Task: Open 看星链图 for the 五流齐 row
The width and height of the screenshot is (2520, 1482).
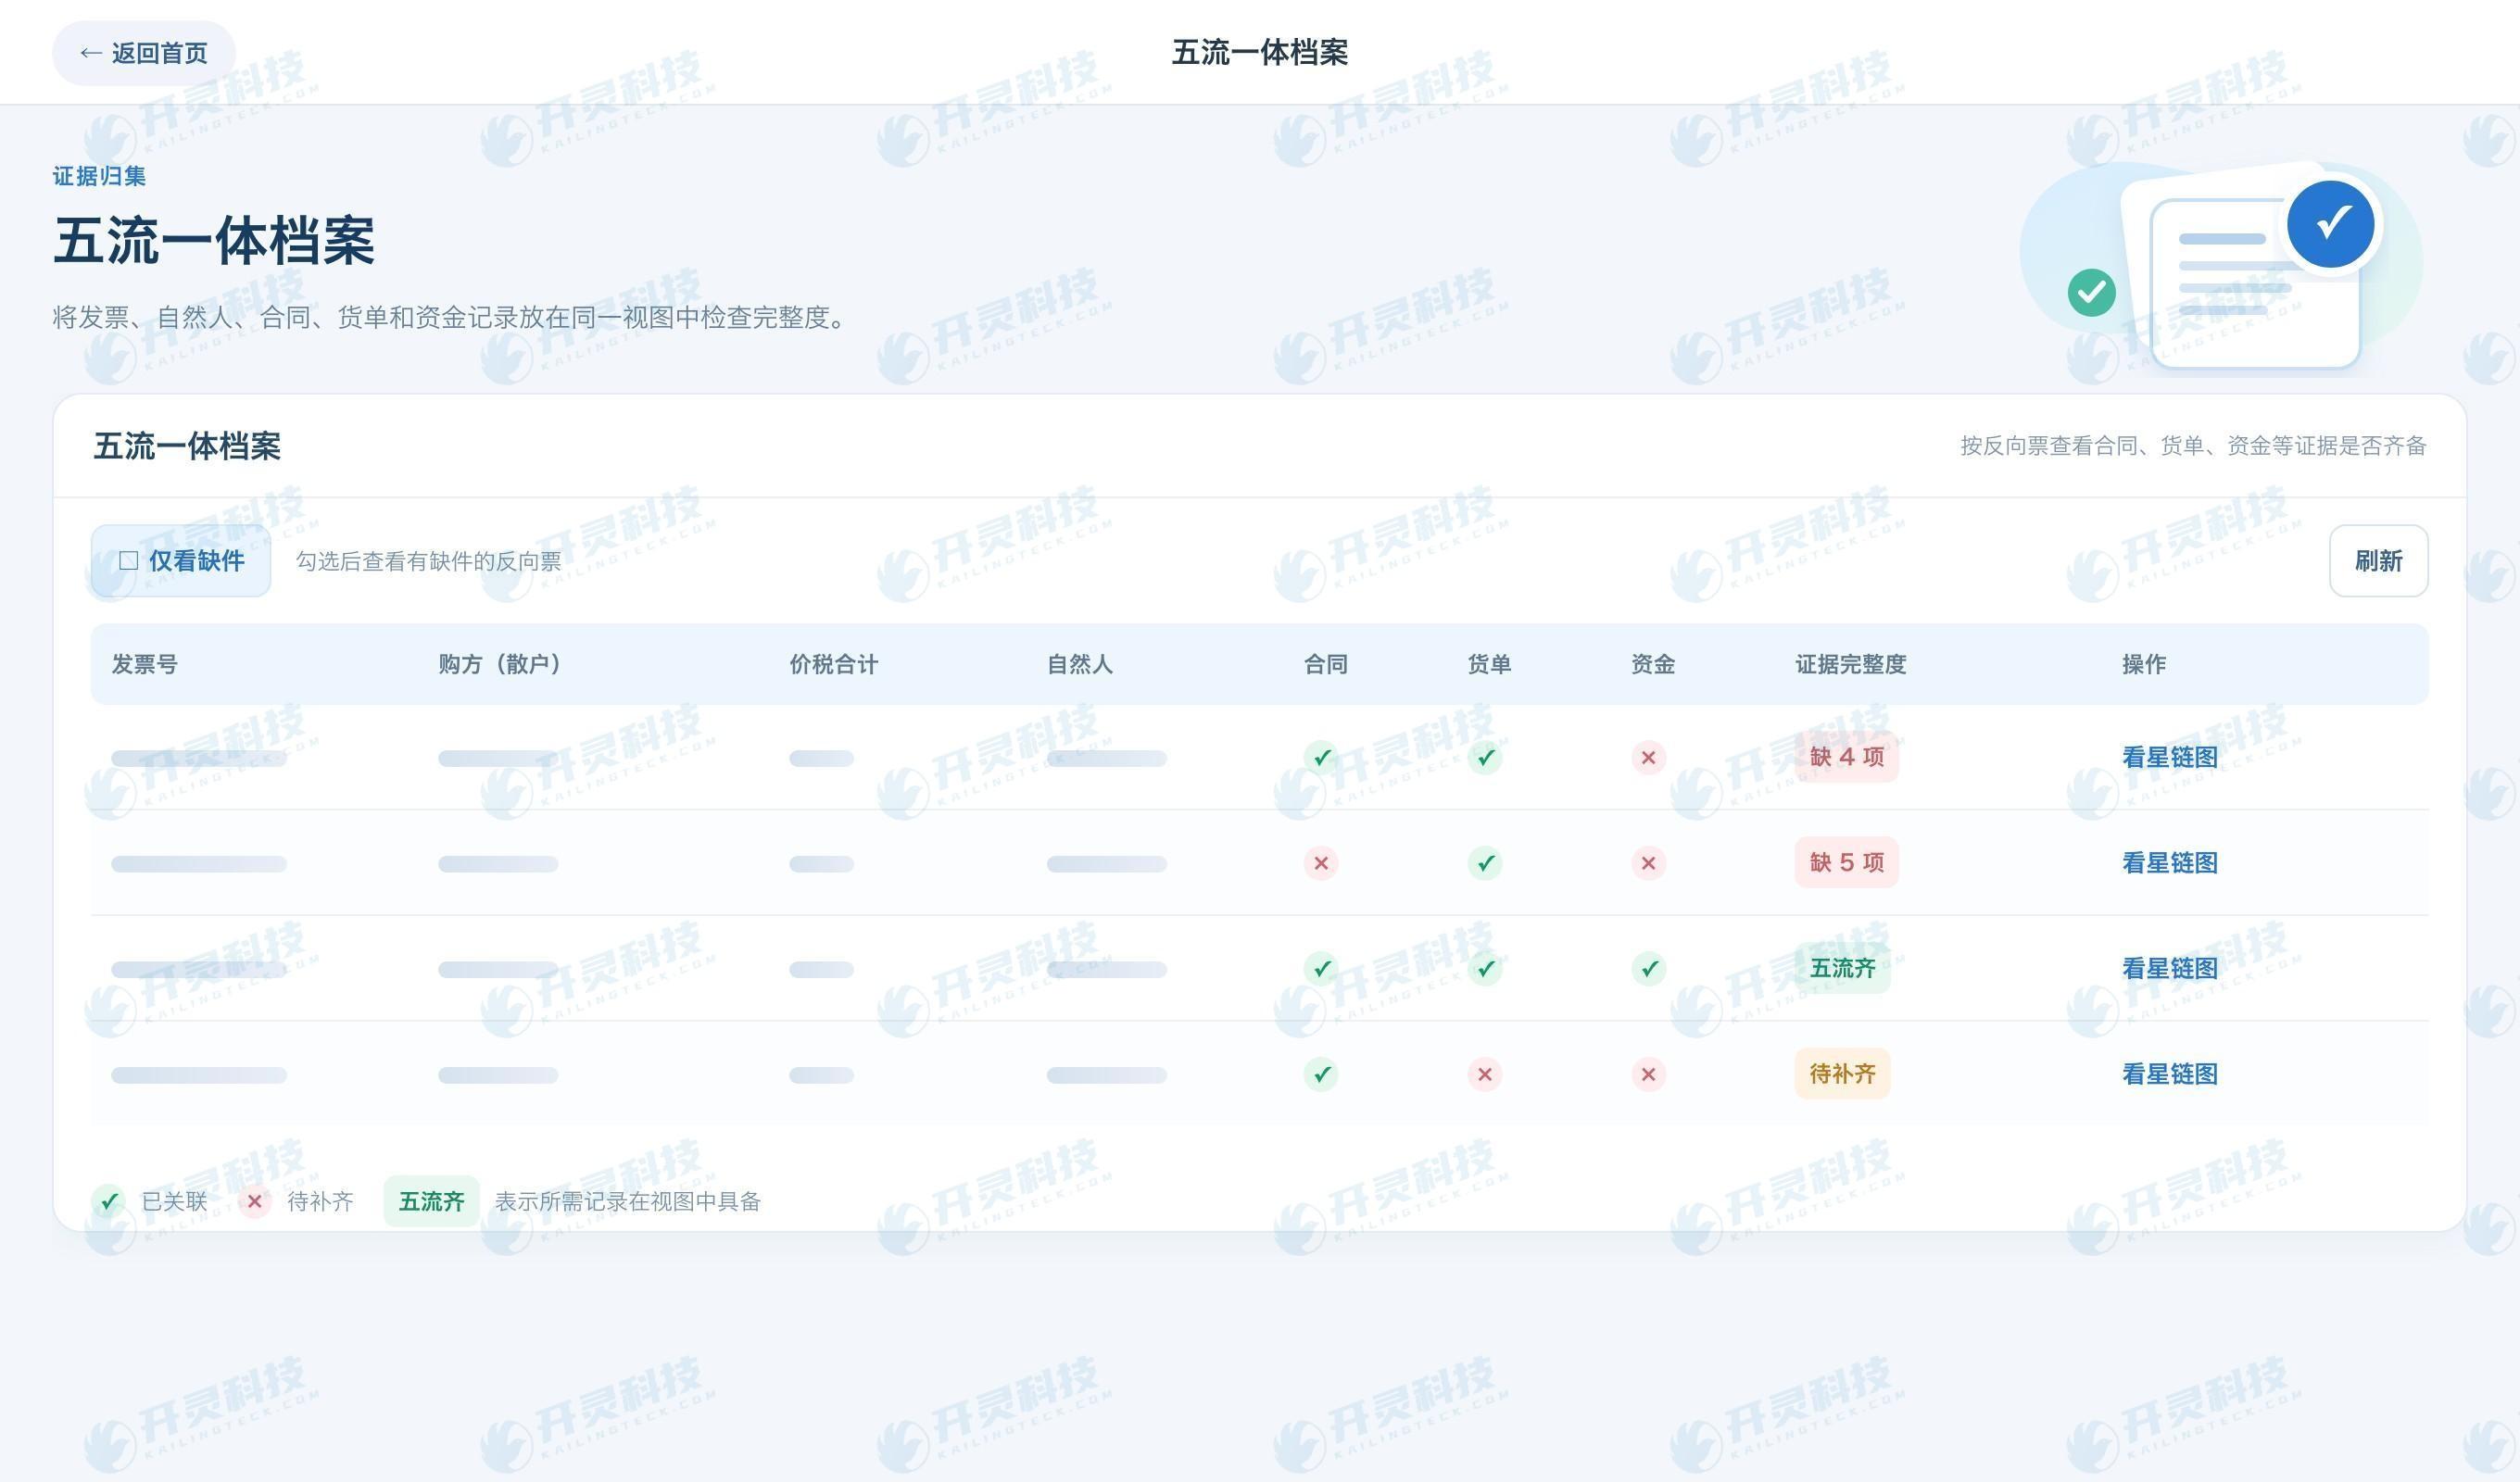Action: (2169, 969)
